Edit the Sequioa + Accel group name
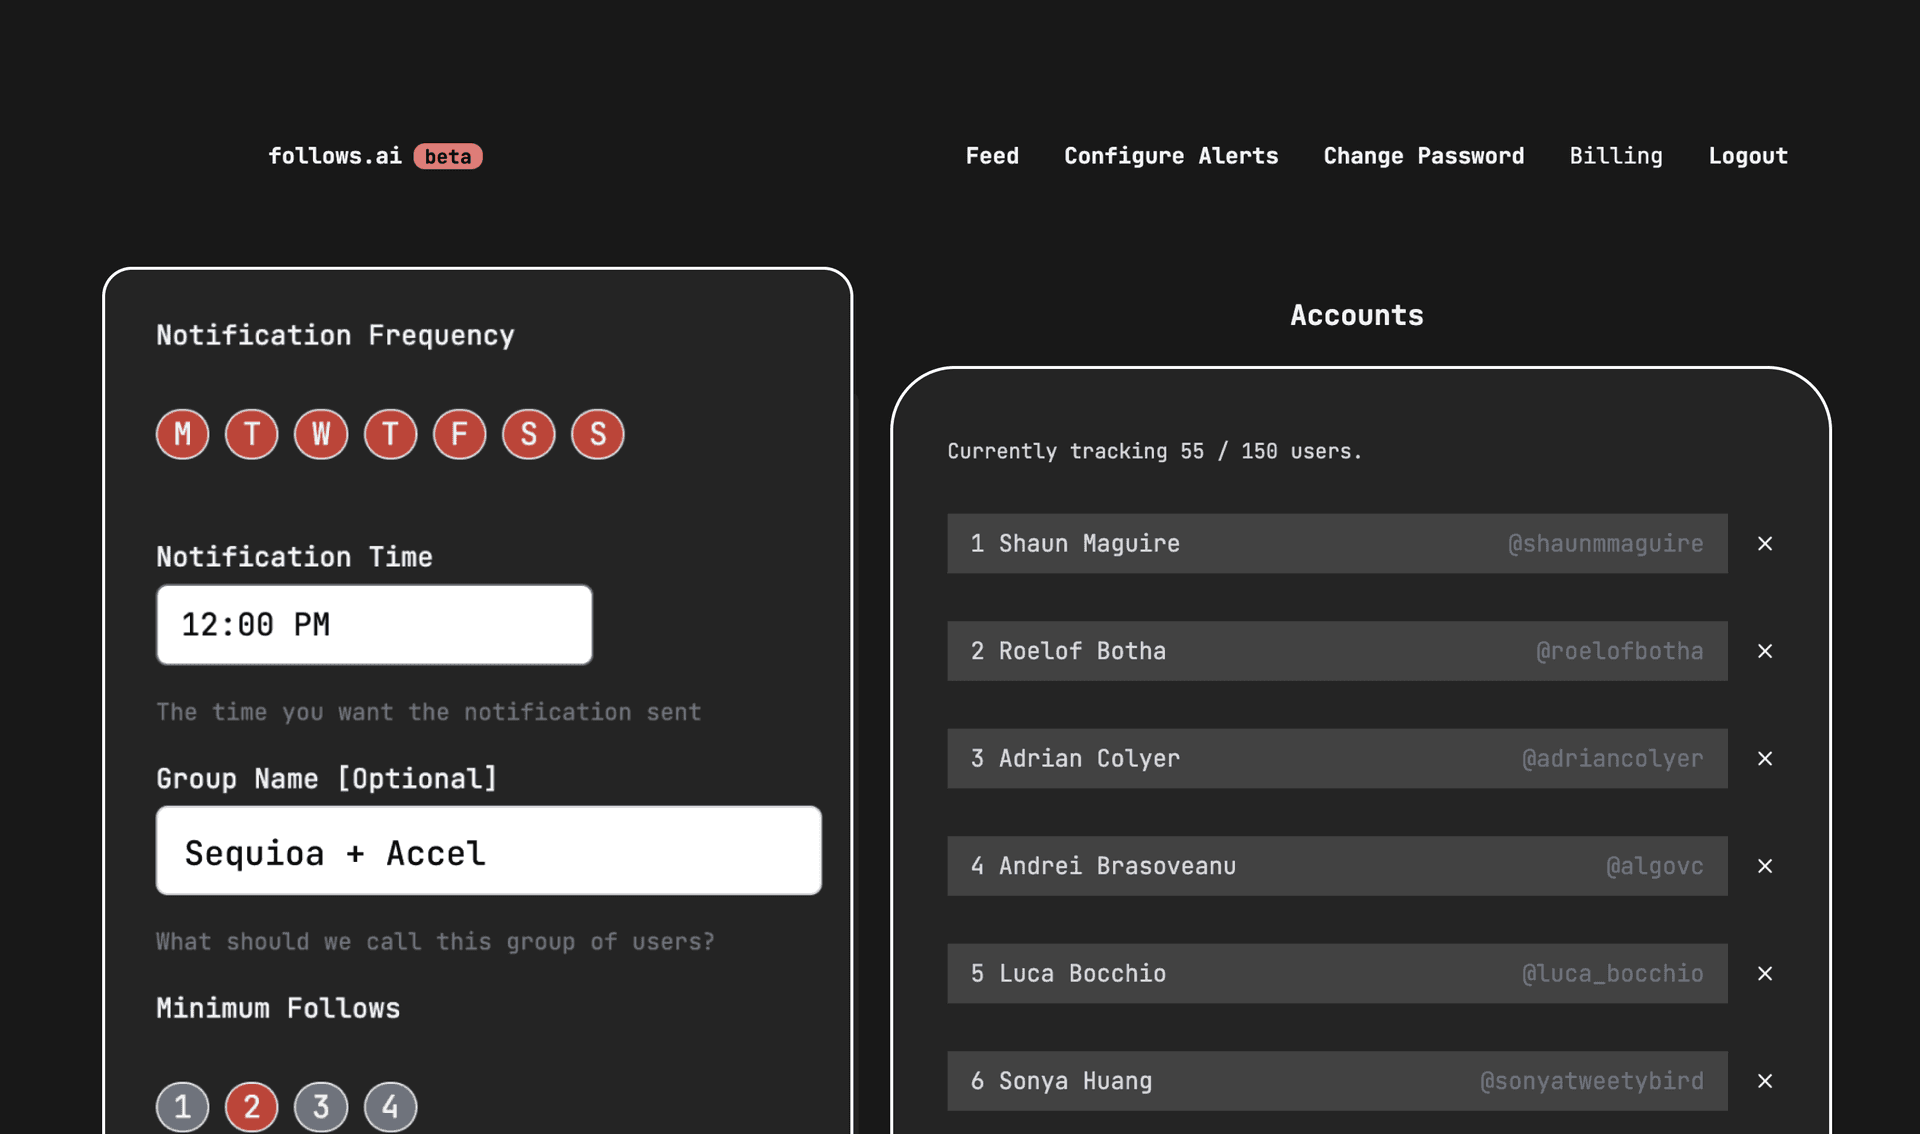Viewport: 1920px width, 1134px height. (488, 851)
